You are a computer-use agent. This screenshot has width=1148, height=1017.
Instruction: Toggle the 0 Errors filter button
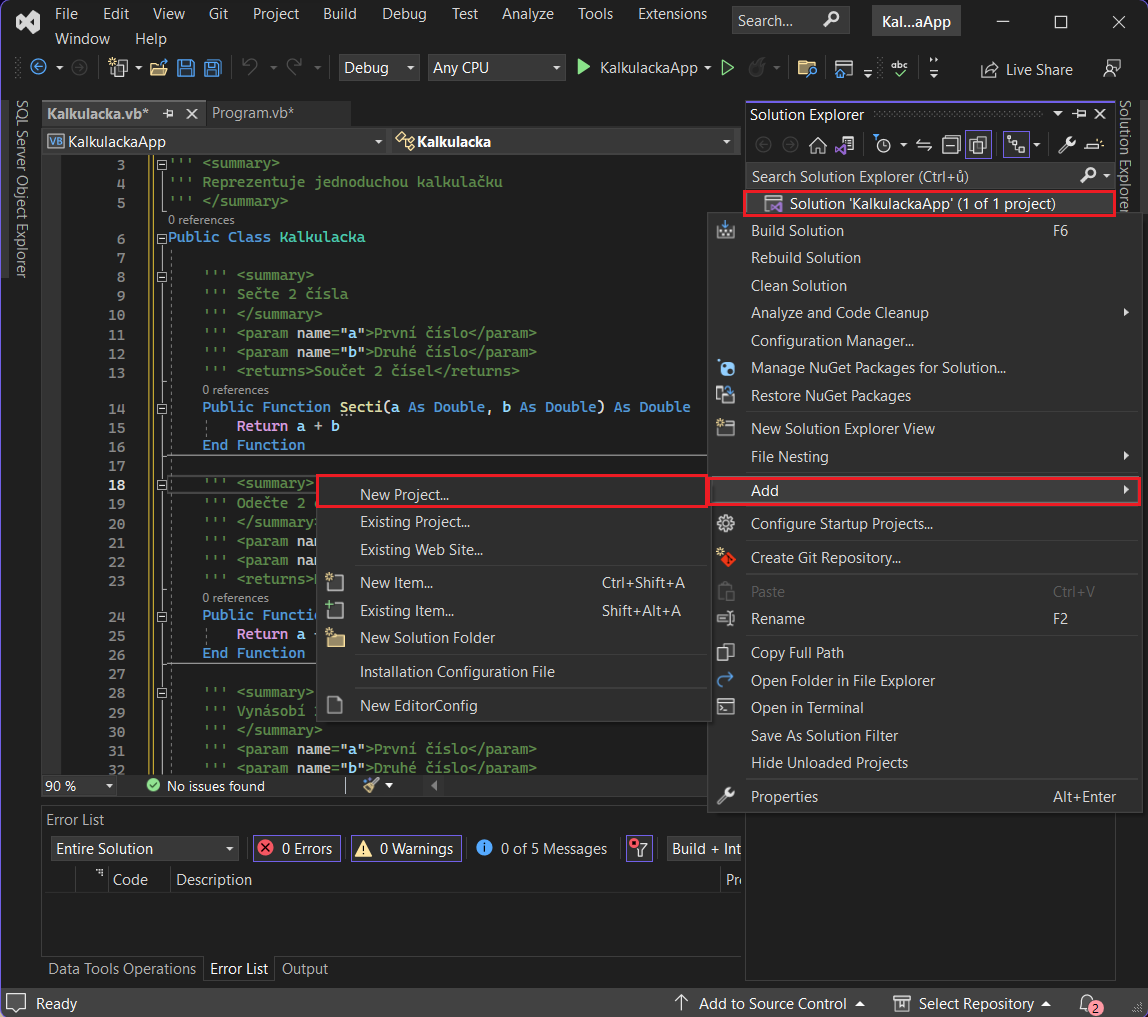[x=296, y=849]
